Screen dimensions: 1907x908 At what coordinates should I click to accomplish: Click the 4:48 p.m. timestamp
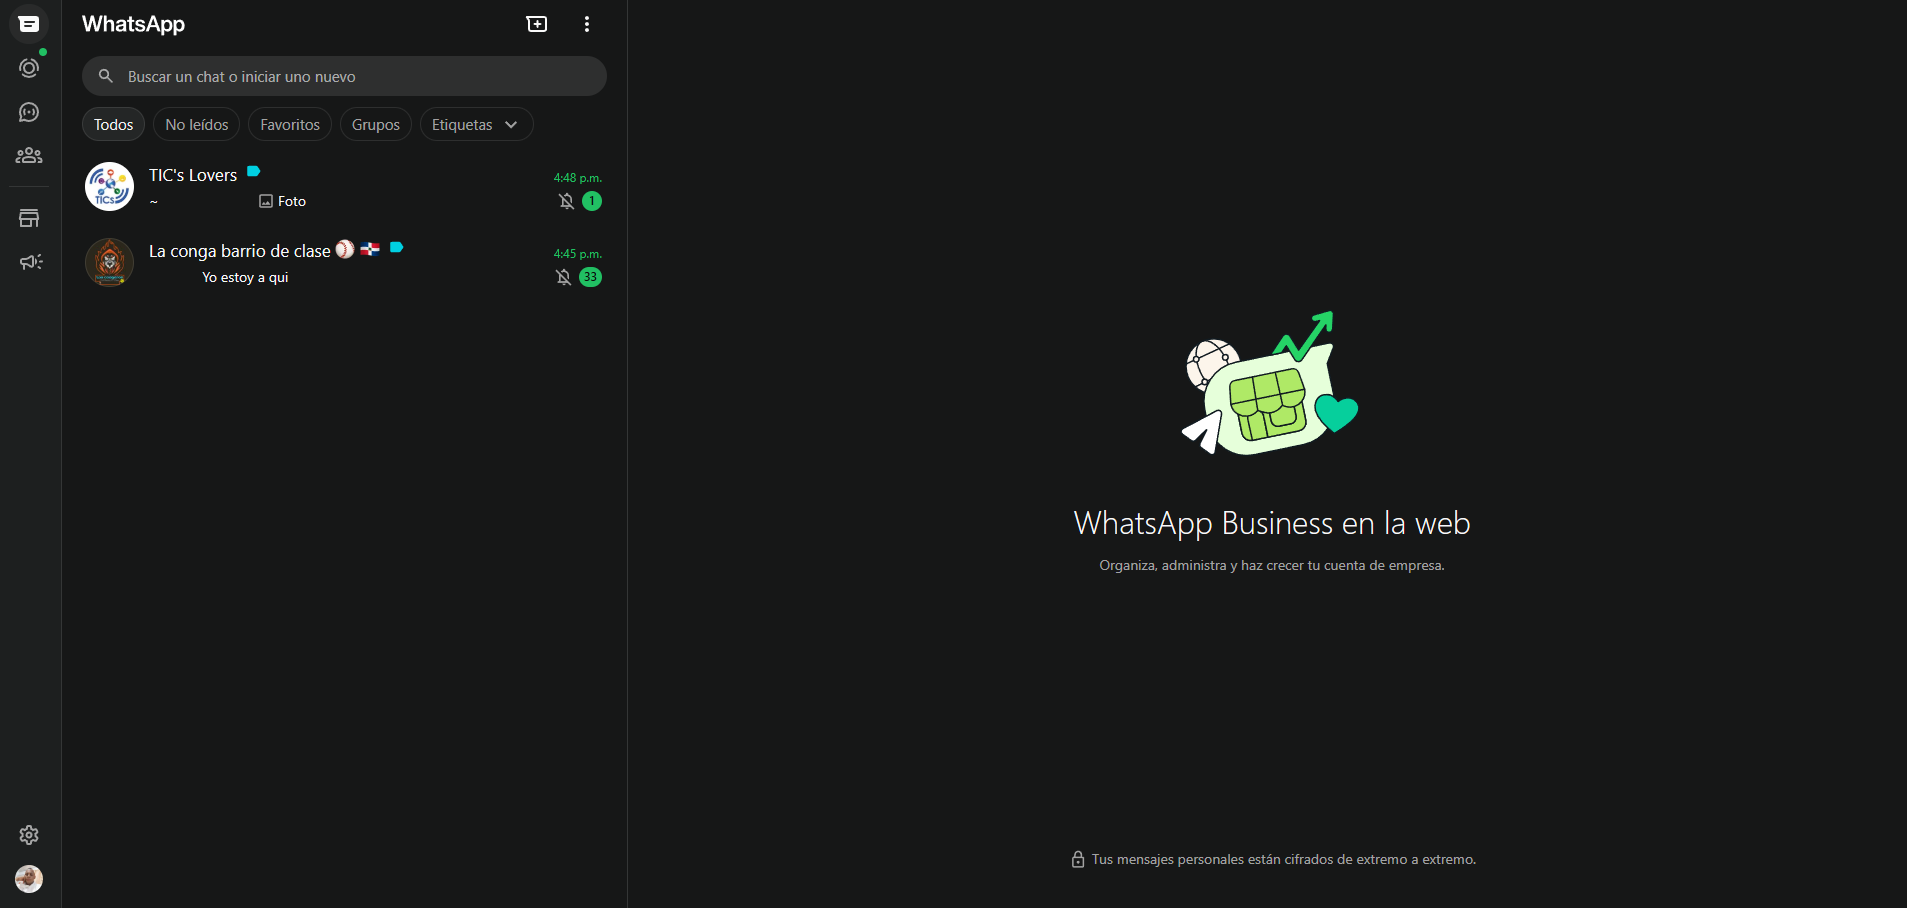(578, 178)
